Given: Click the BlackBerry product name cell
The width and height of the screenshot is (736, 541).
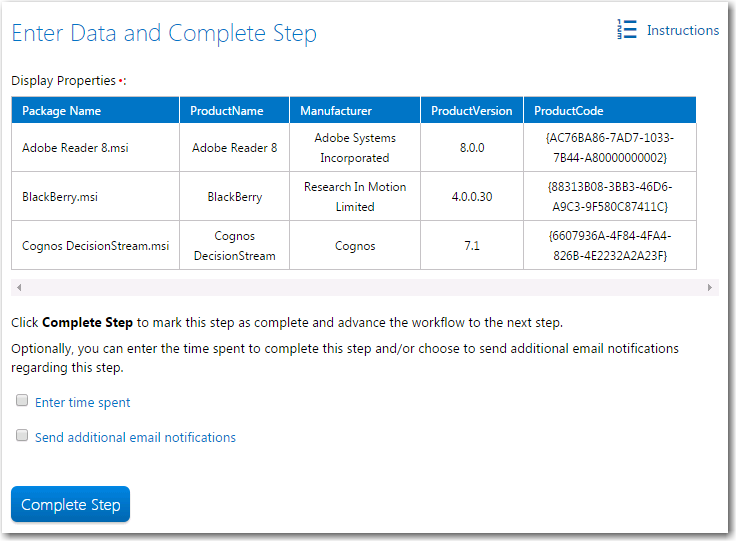Looking at the screenshot, I should pos(234,197).
